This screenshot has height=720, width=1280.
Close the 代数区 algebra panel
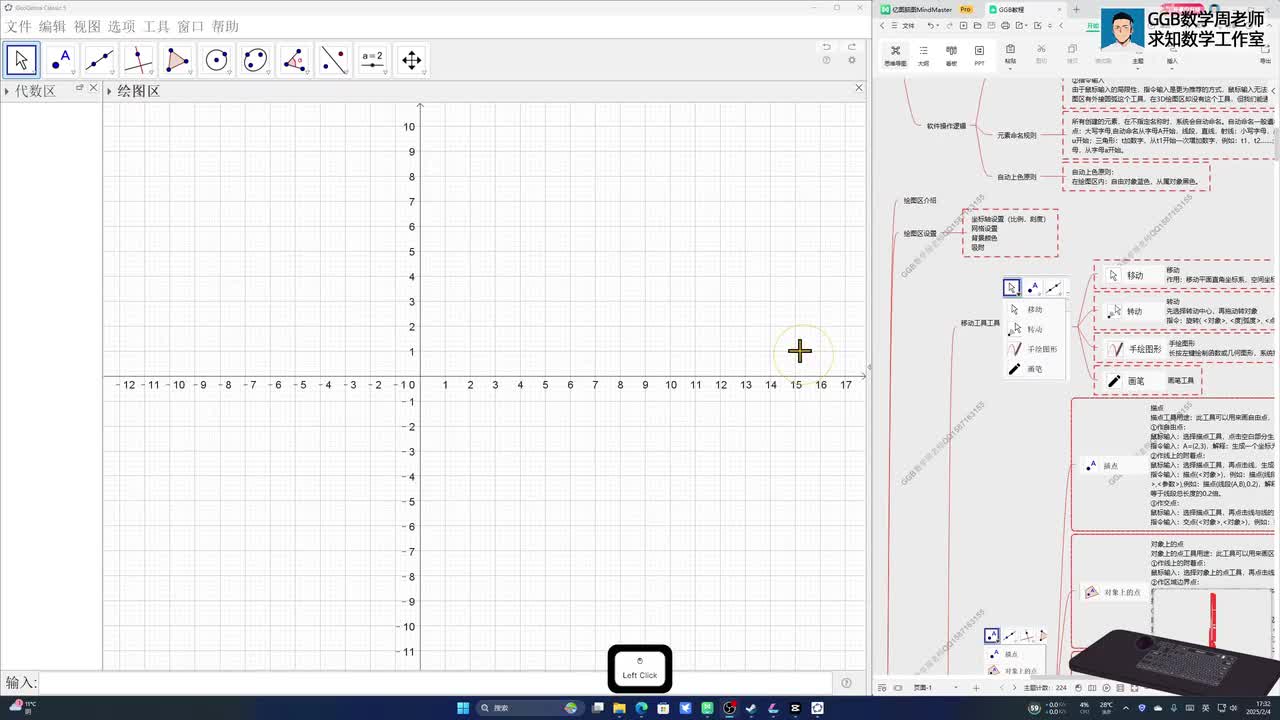[94, 88]
